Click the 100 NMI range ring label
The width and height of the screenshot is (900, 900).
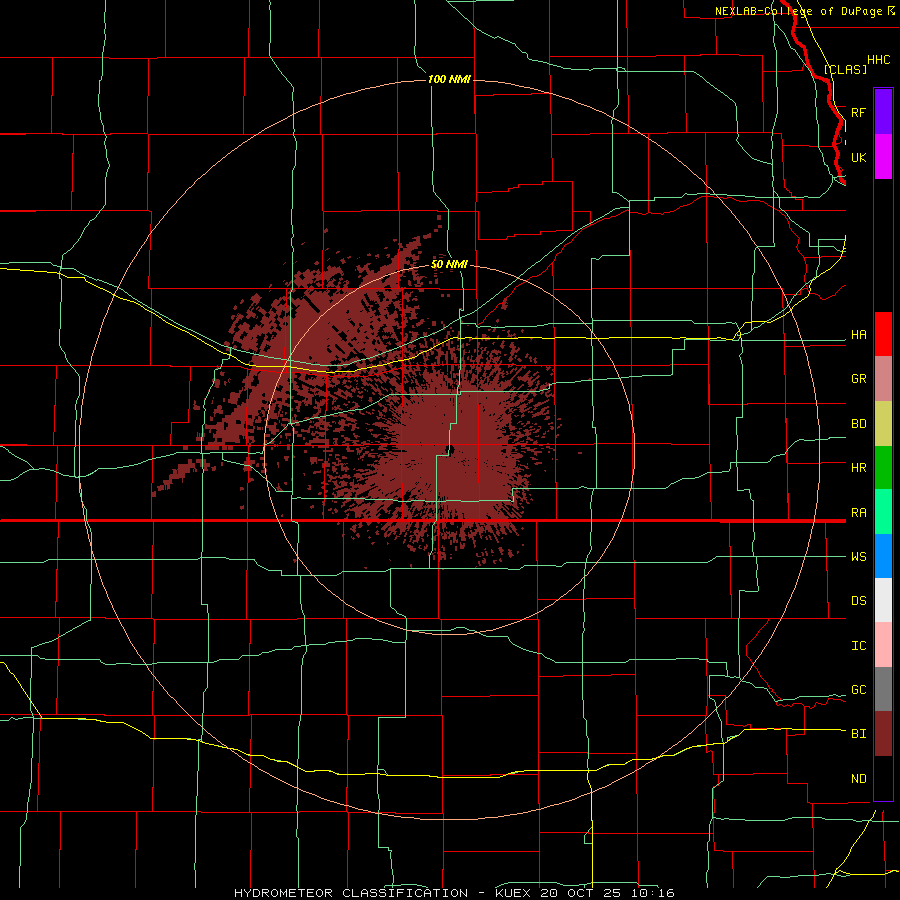pos(449,79)
